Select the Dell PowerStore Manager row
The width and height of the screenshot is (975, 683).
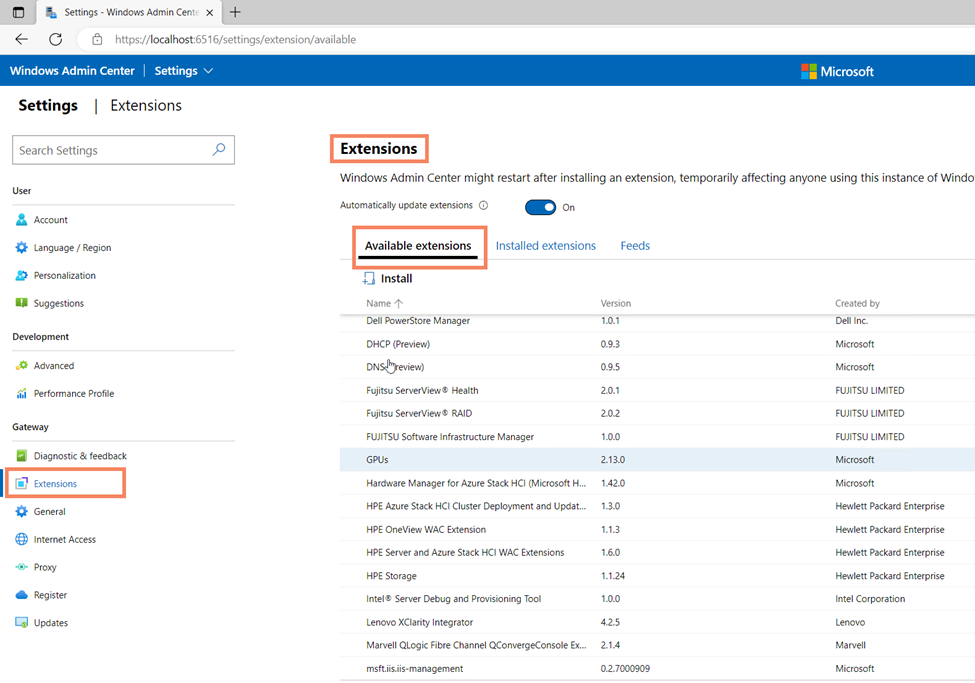(x=657, y=321)
